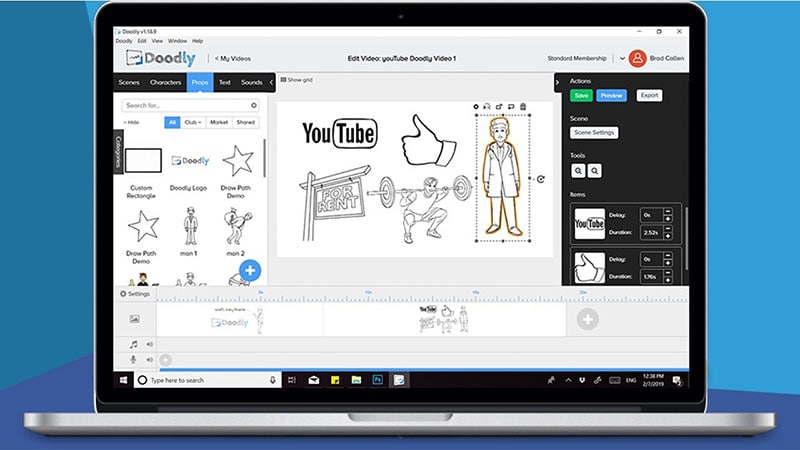Click the user avatar icon for Brad Callen
The height and width of the screenshot is (450, 800).
[637, 58]
